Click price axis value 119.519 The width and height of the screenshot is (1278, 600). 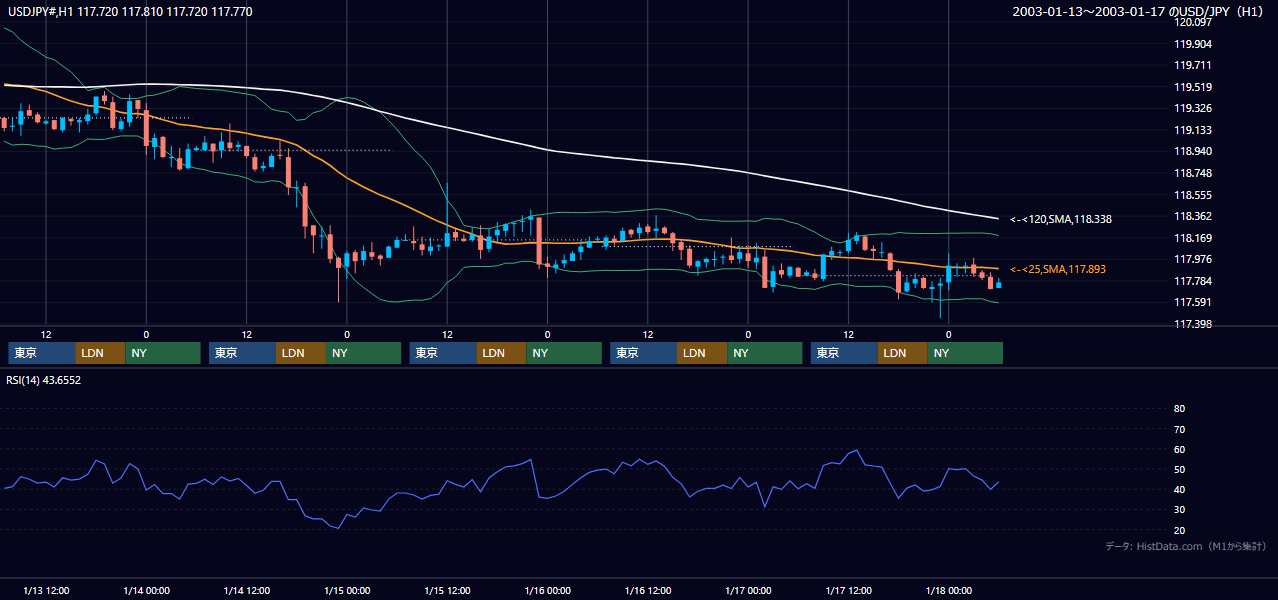[1192, 87]
